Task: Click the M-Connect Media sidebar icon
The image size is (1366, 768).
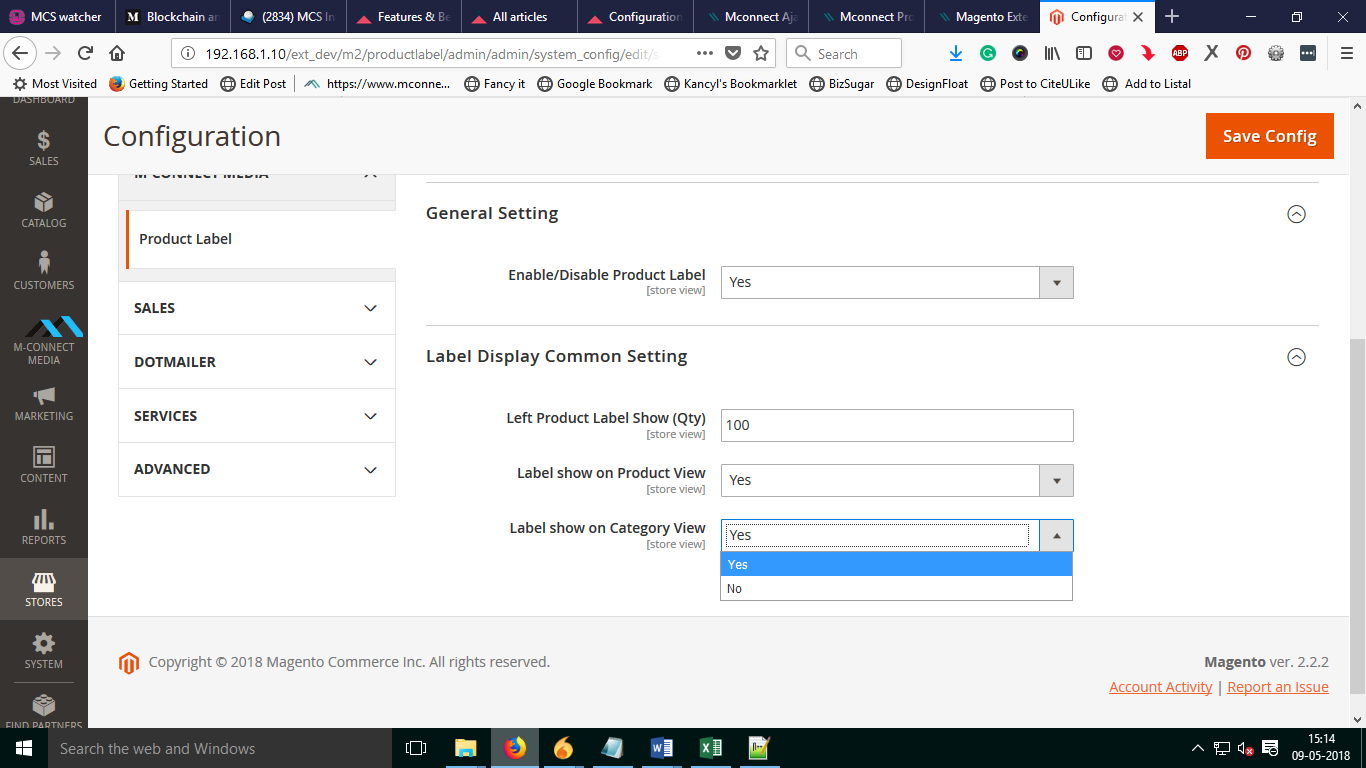Action: (43, 337)
